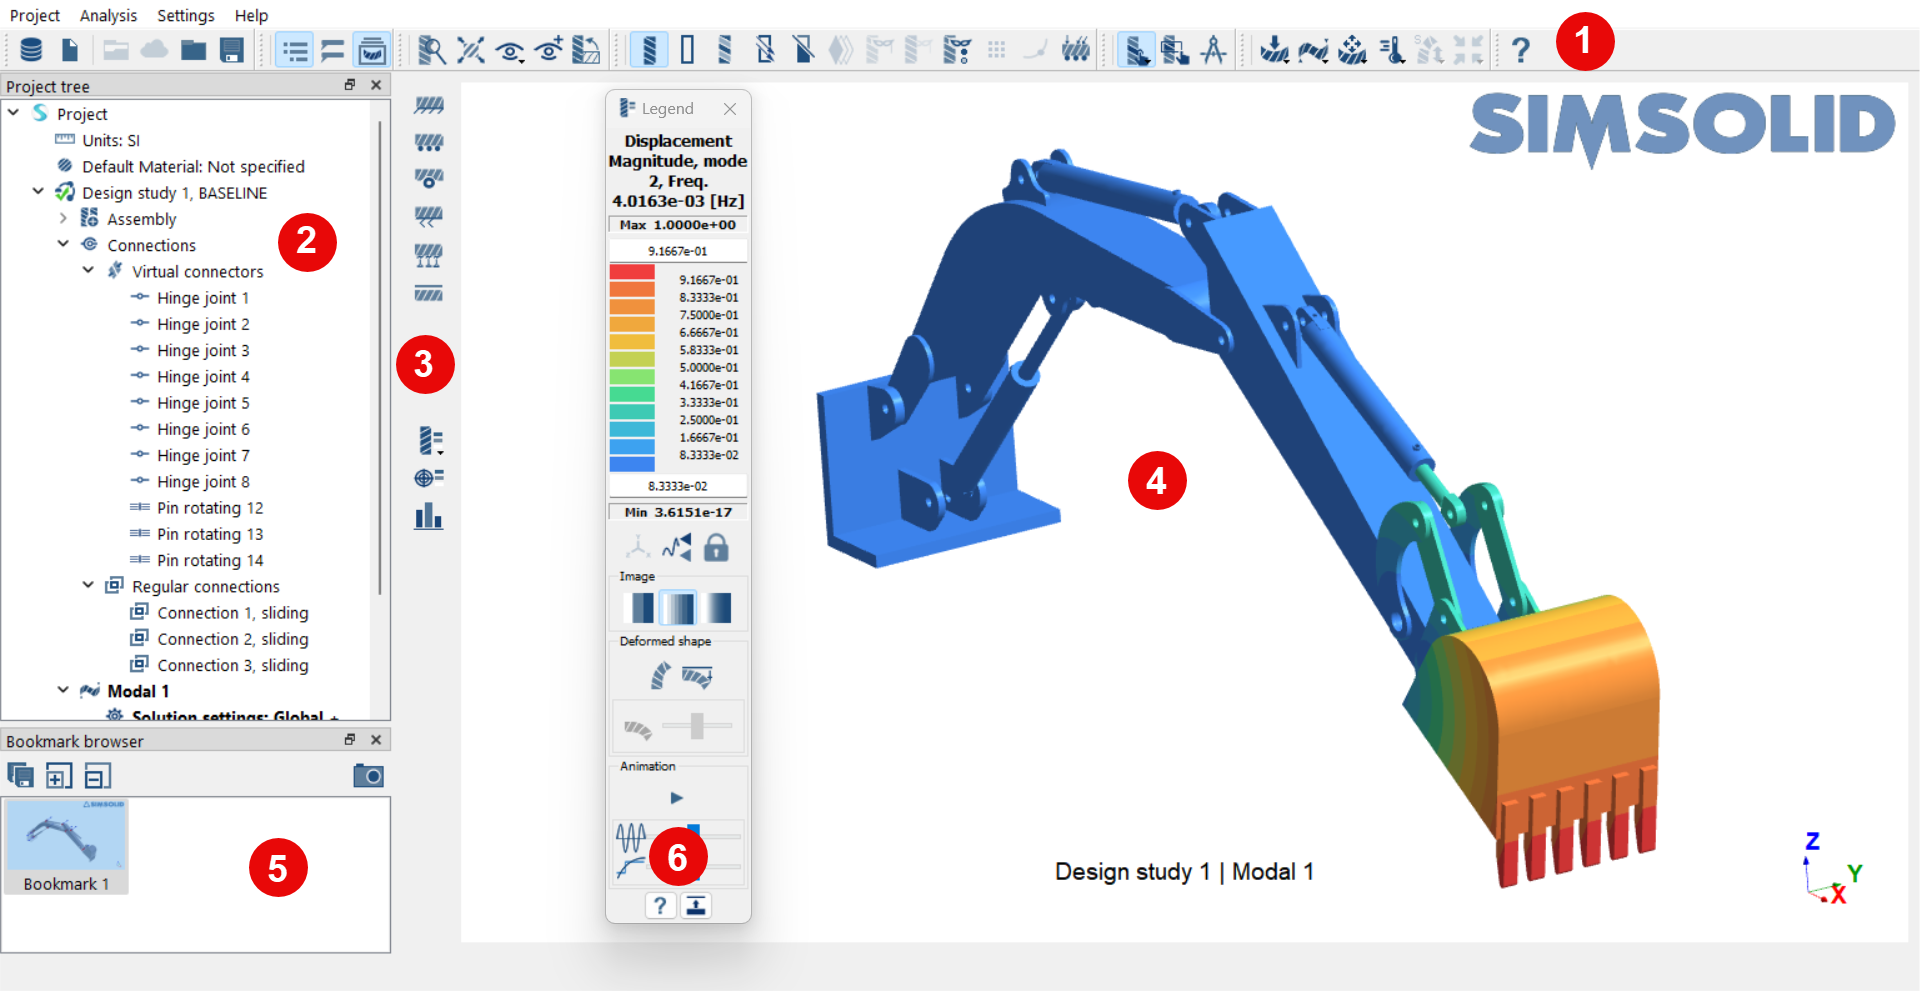Click the camera icon to create bookmark
This screenshot has height=991, width=1920.
368,776
